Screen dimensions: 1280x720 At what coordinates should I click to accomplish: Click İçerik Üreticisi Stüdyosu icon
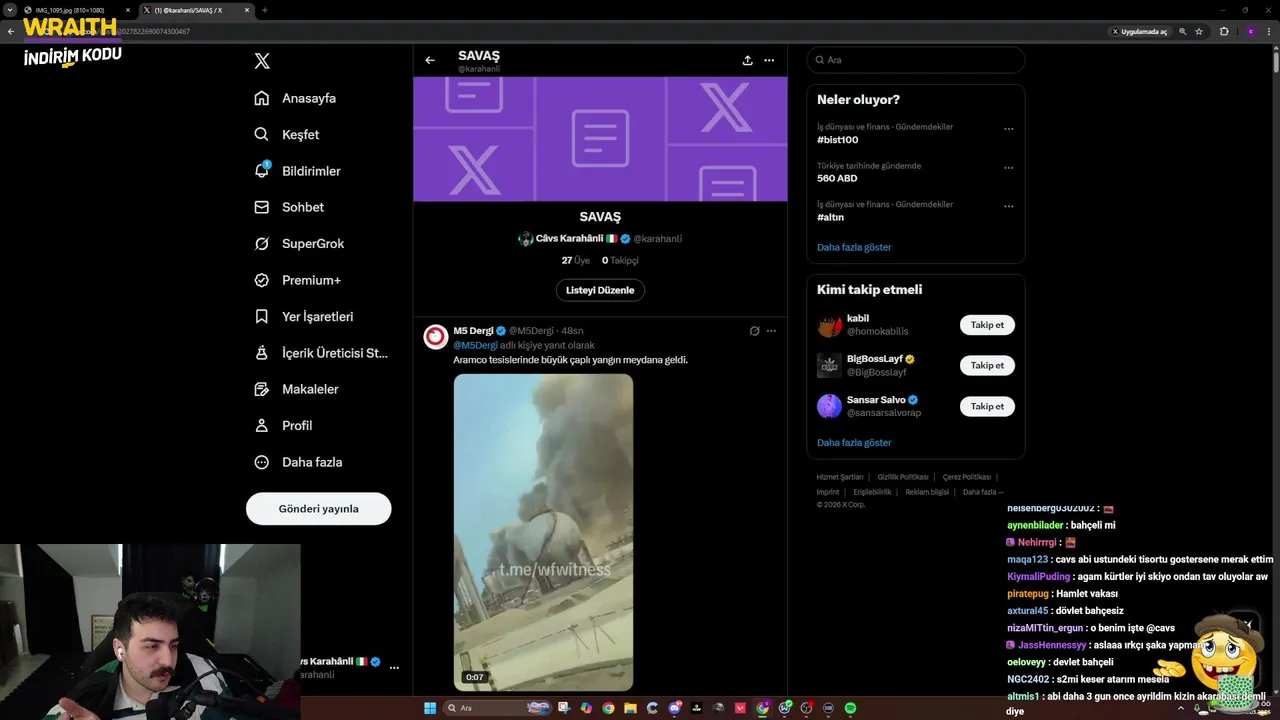coord(262,353)
